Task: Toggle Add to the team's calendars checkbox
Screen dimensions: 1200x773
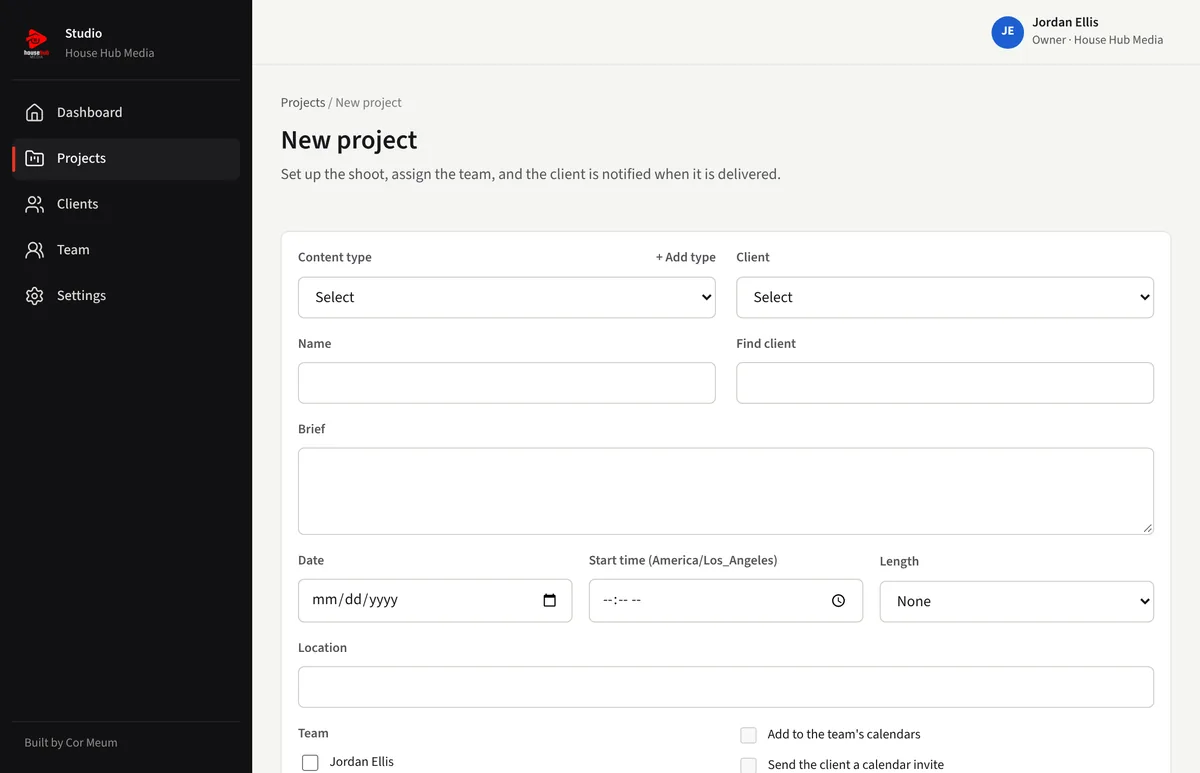Action: coord(748,735)
